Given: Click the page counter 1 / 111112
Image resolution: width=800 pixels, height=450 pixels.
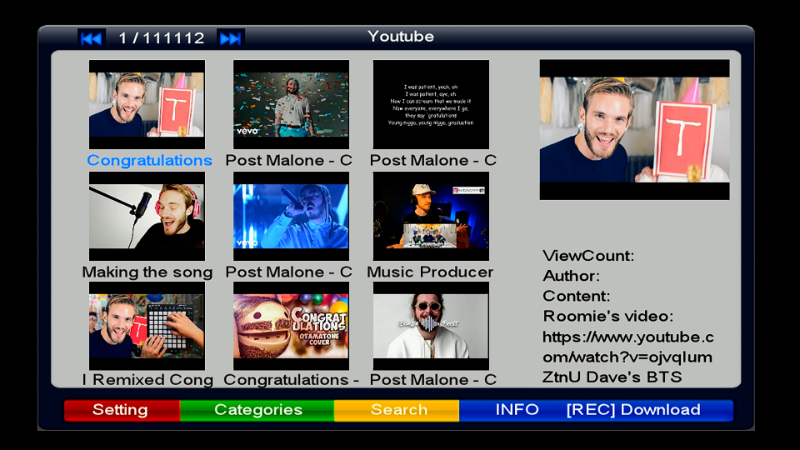Looking at the screenshot, I should coord(161,38).
